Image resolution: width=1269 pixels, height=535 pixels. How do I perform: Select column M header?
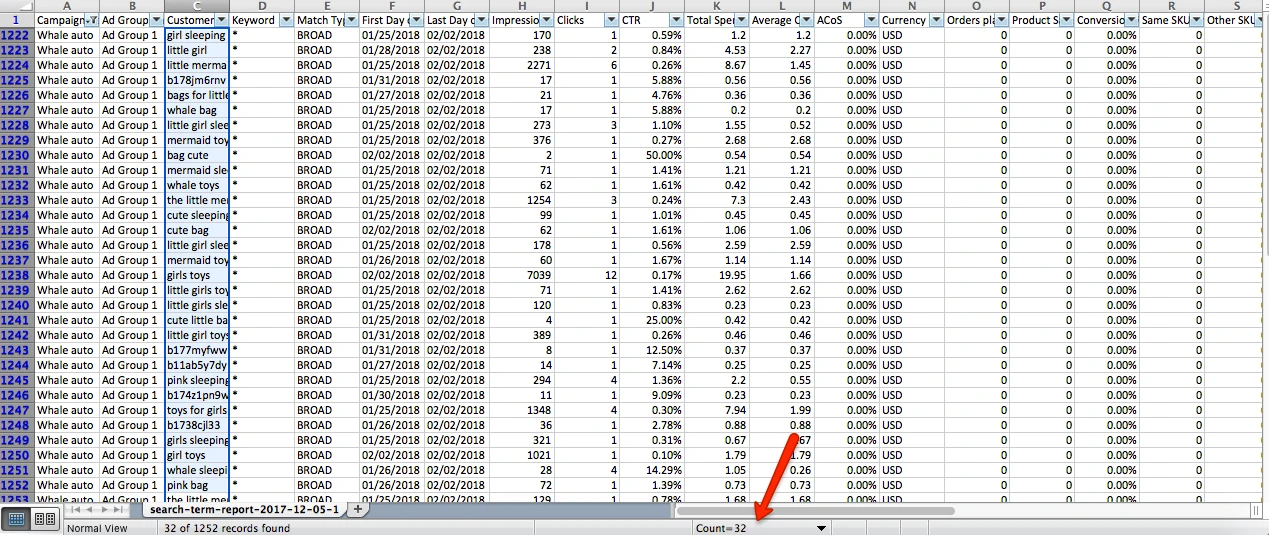[x=847, y=6]
